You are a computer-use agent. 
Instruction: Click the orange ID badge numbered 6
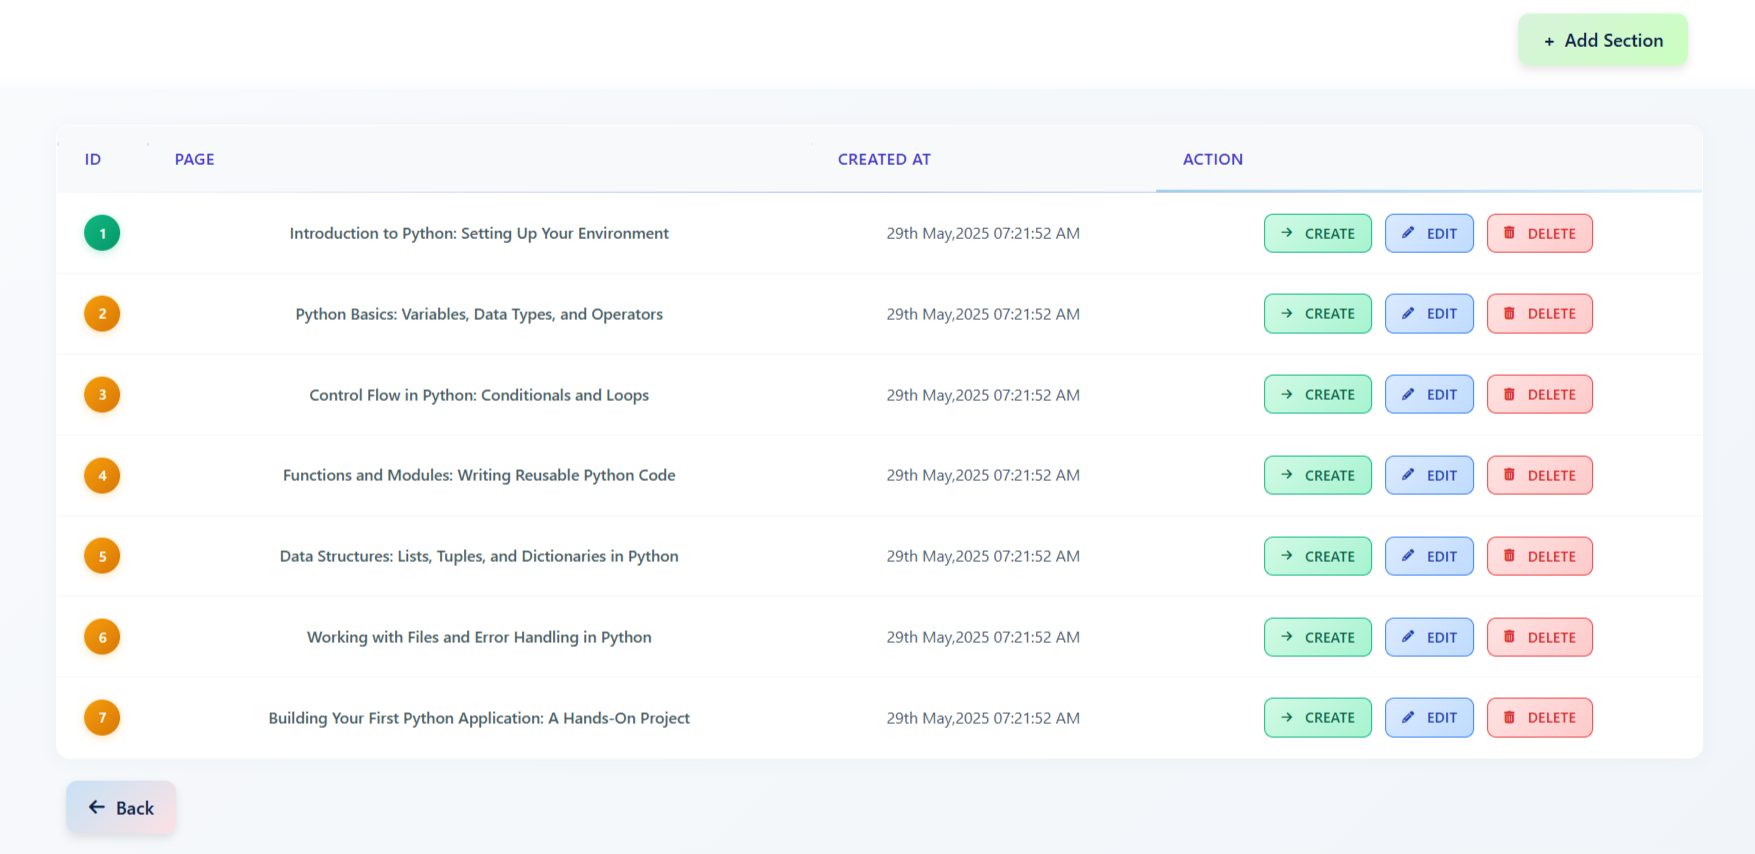[x=102, y=637]
